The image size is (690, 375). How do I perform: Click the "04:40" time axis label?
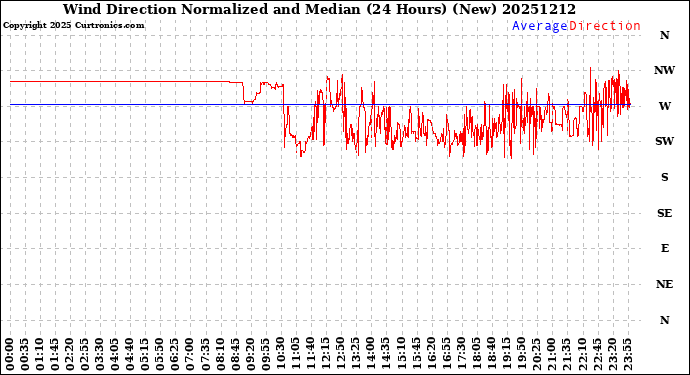pos(130,354)
